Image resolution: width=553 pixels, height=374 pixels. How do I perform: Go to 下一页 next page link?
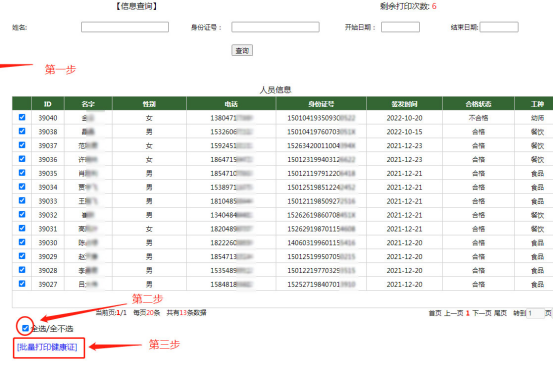tap(482, 313)
